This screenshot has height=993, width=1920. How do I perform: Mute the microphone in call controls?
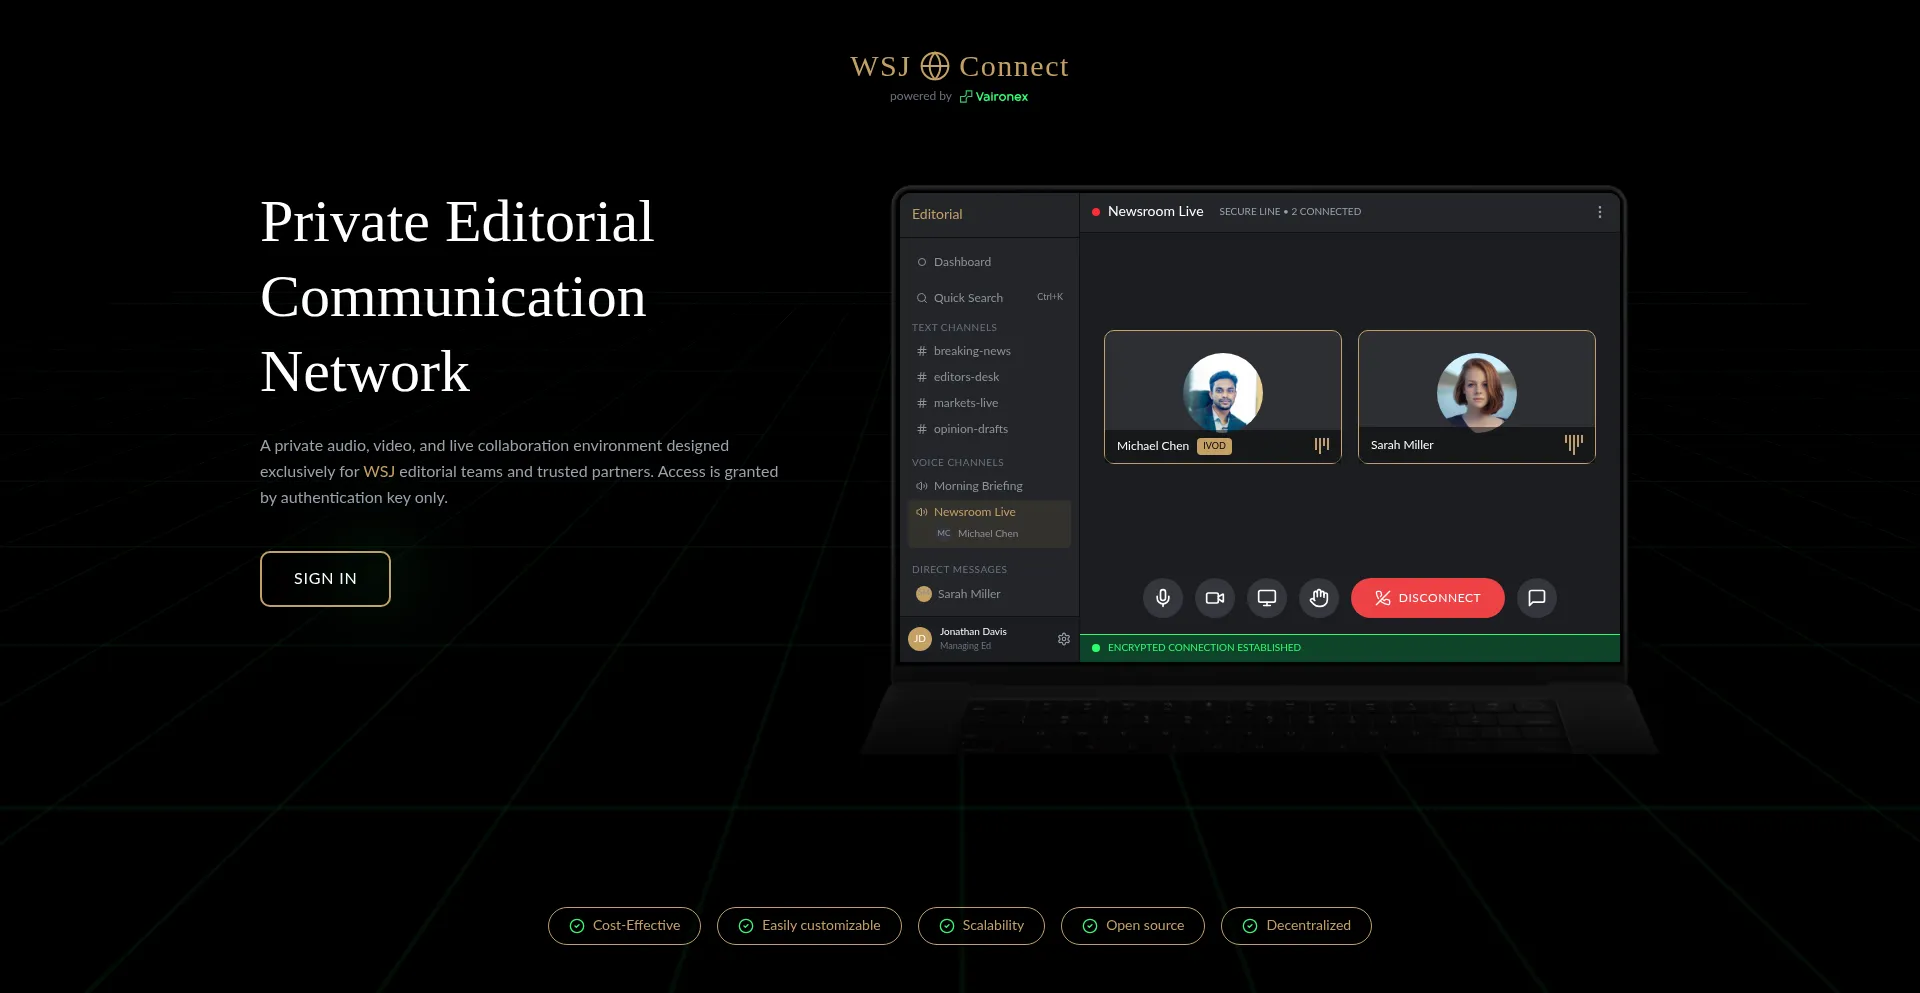1162,598
